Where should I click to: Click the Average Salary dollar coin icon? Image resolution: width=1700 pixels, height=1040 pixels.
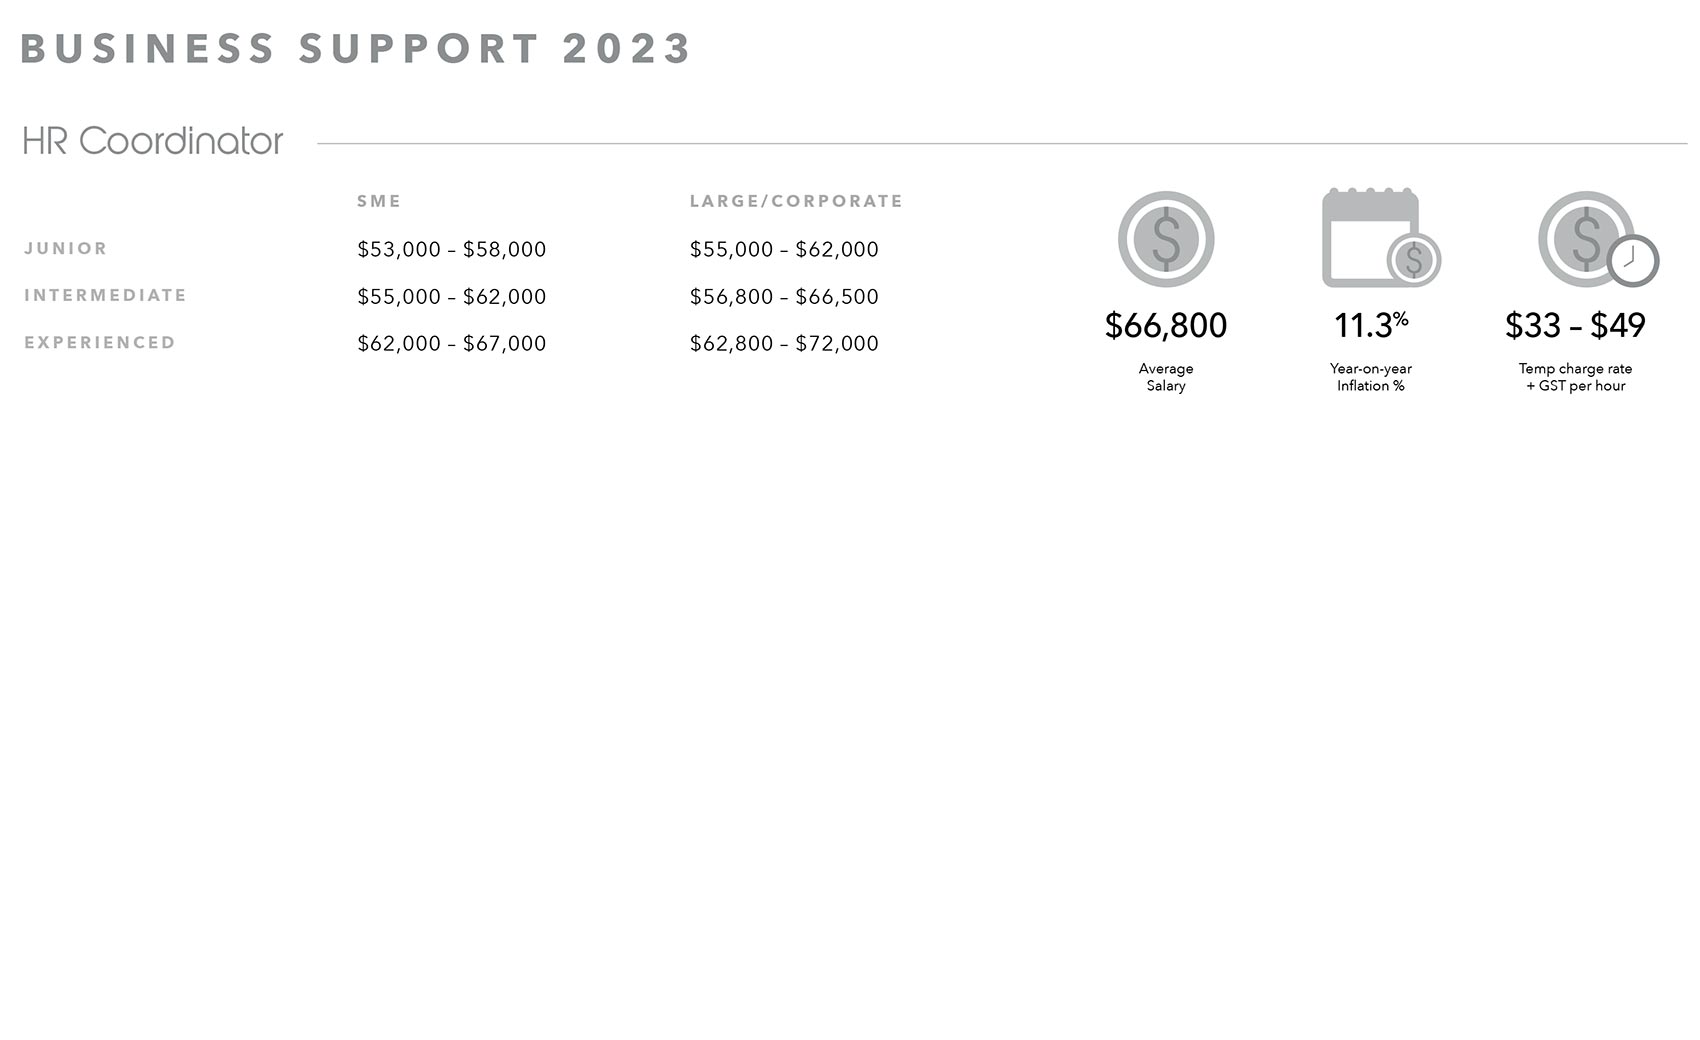coord(1166,239)
